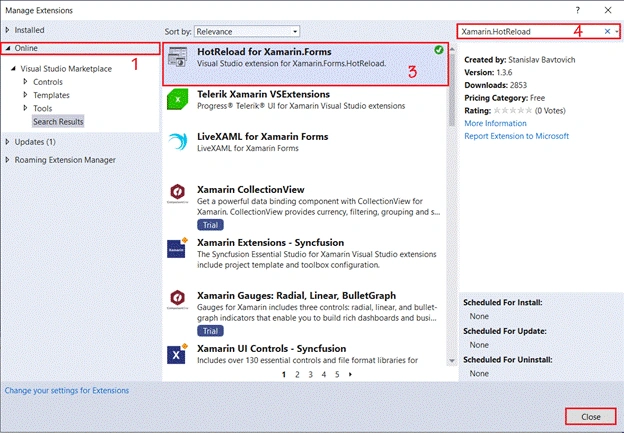Click the Scheduled For Update heading
624x433 pixels.
(505, 331)
